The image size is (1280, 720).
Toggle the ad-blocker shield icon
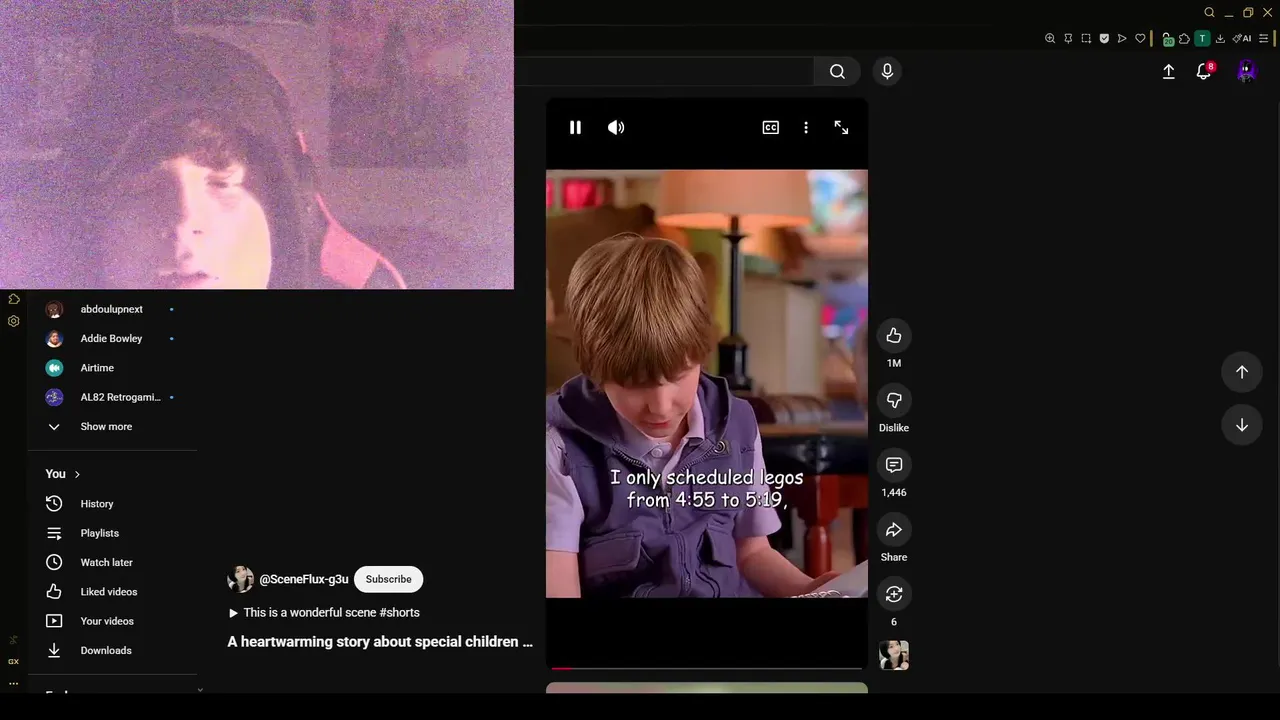click(1104, 39)
